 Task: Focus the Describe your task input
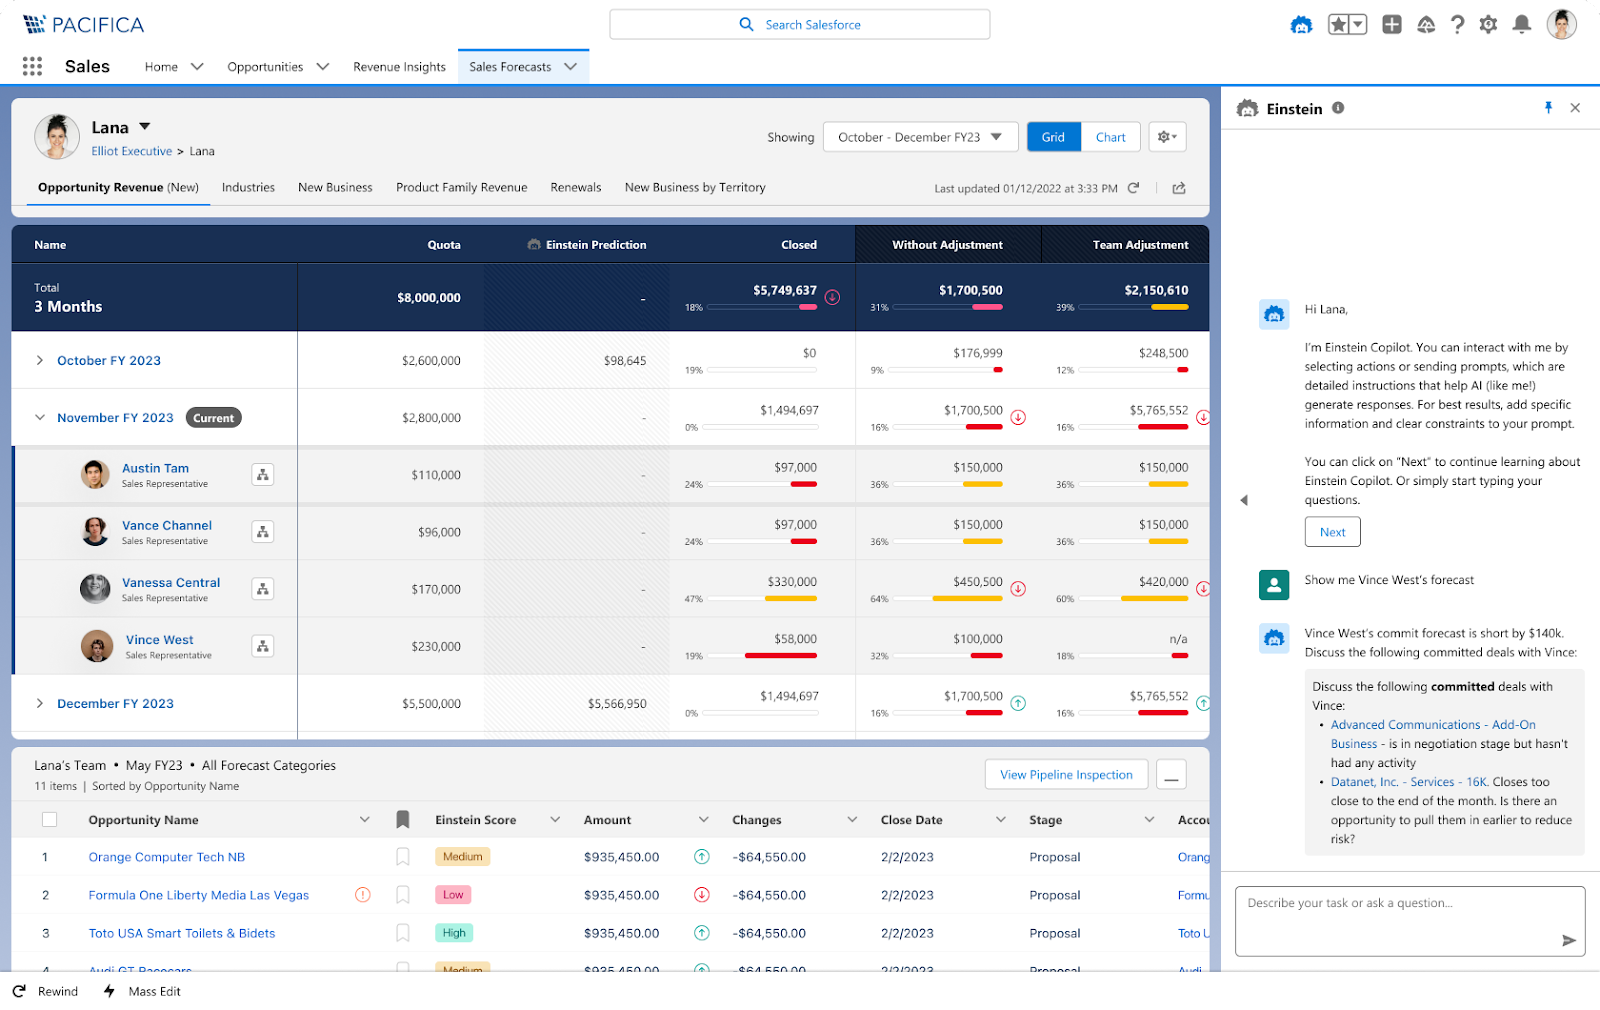point(1410,921)
